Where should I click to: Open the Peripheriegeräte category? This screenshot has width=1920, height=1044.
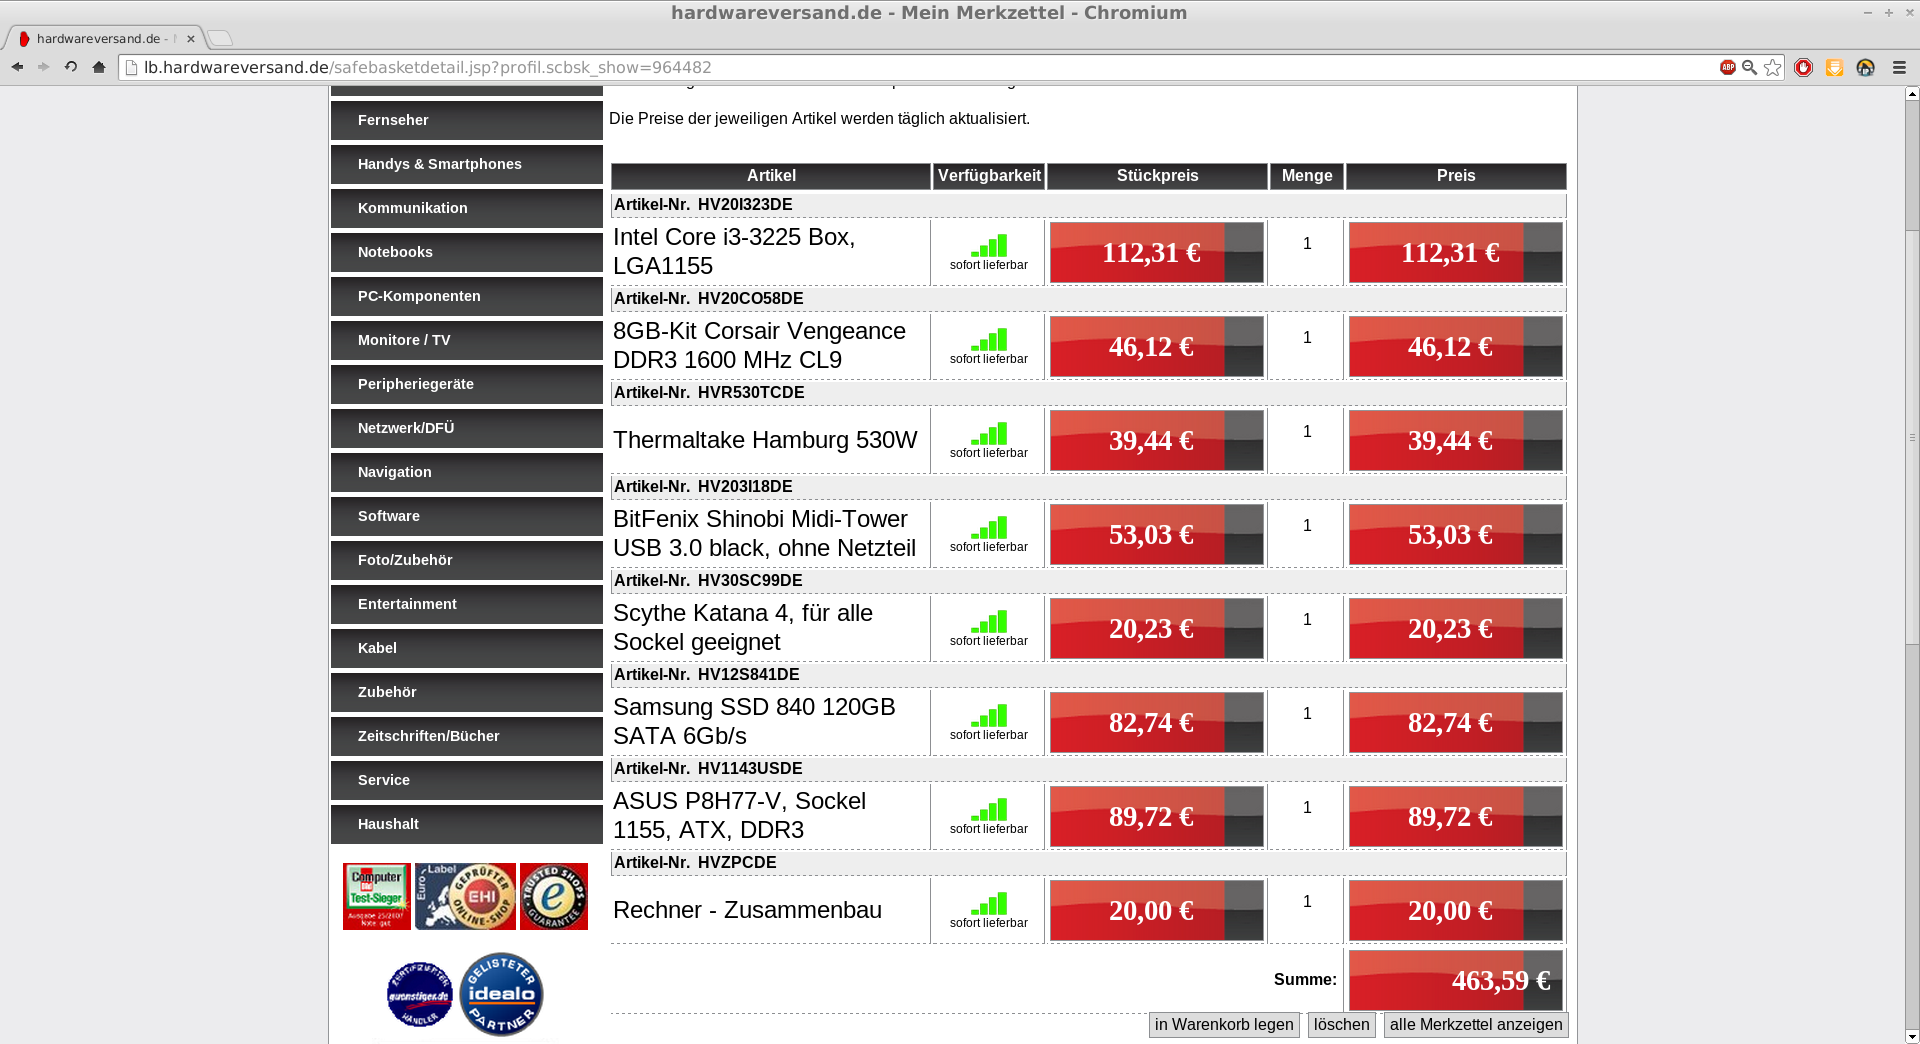pyautogui.click(x=467, y=384)
